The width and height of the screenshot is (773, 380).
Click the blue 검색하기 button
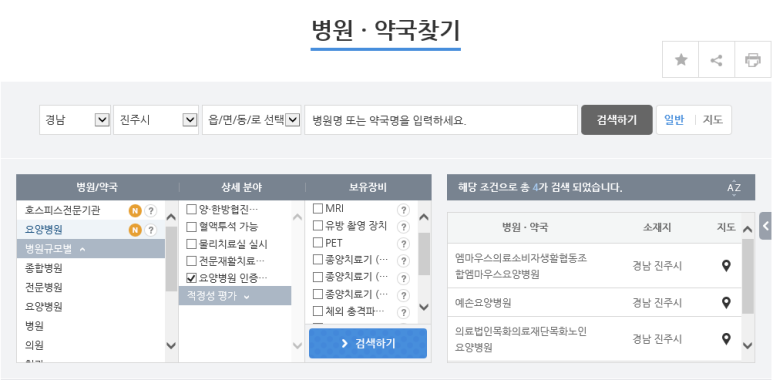368,344
